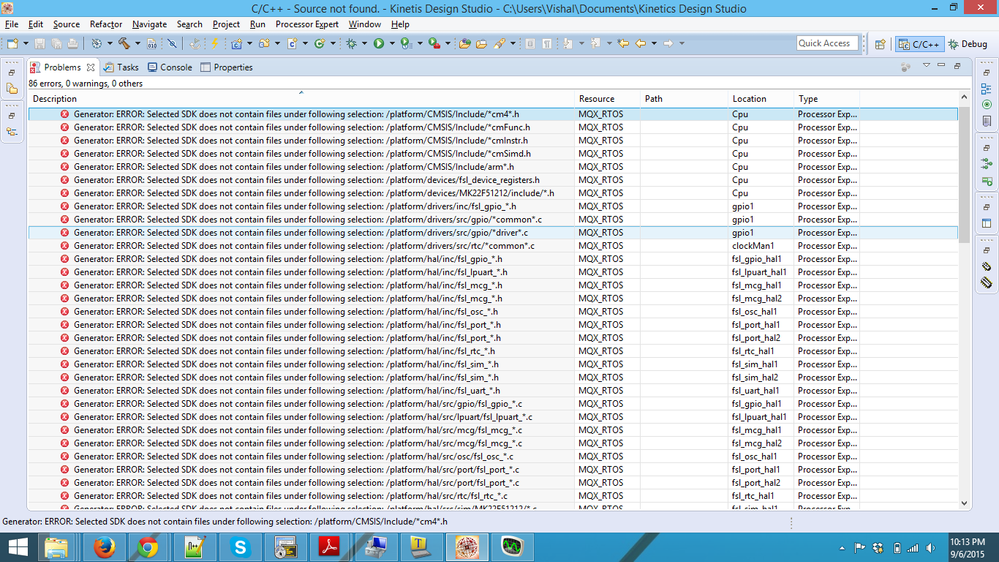Click the Problems view focus filter icon

coord(905,67)
